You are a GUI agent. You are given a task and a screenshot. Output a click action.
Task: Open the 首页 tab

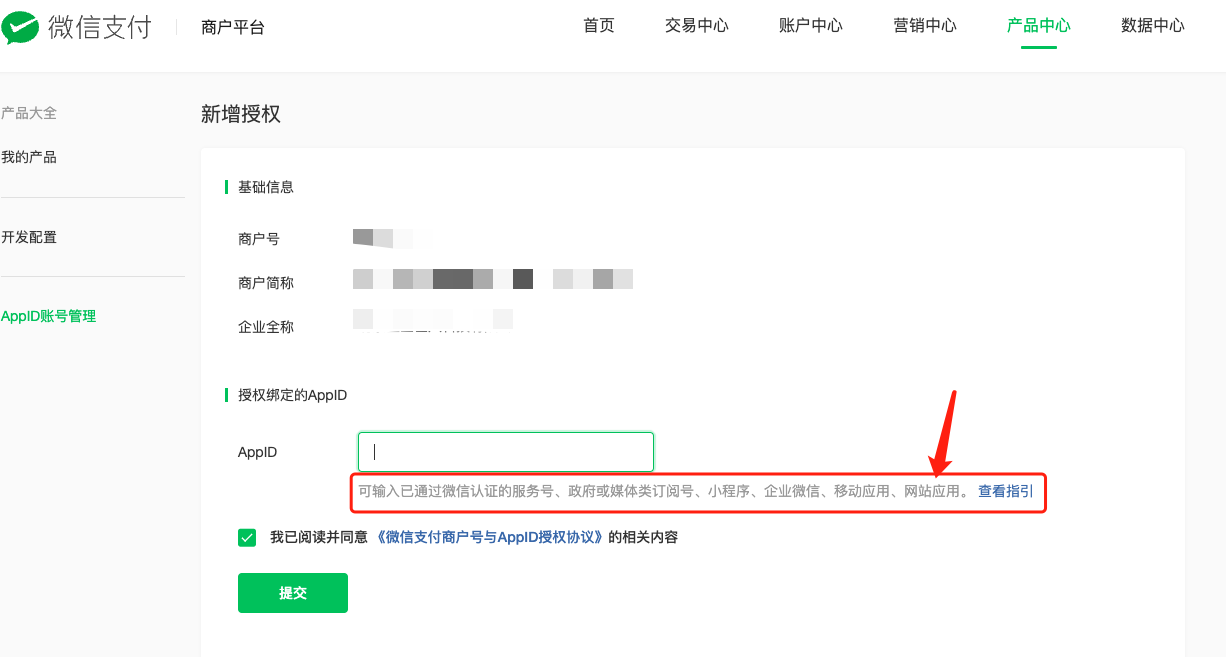click(x=599, y=26)
